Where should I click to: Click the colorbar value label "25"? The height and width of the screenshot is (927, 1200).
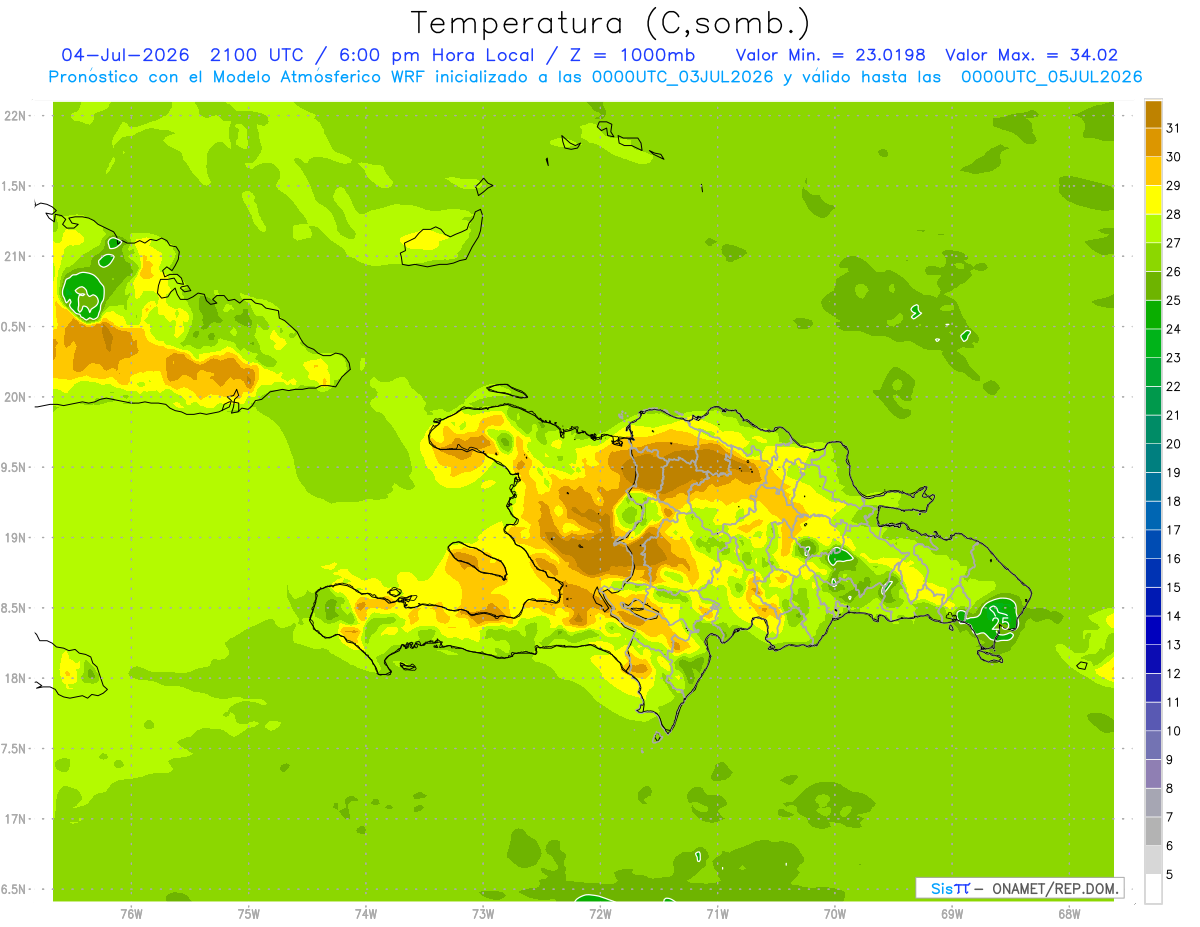pos(1174,300)
